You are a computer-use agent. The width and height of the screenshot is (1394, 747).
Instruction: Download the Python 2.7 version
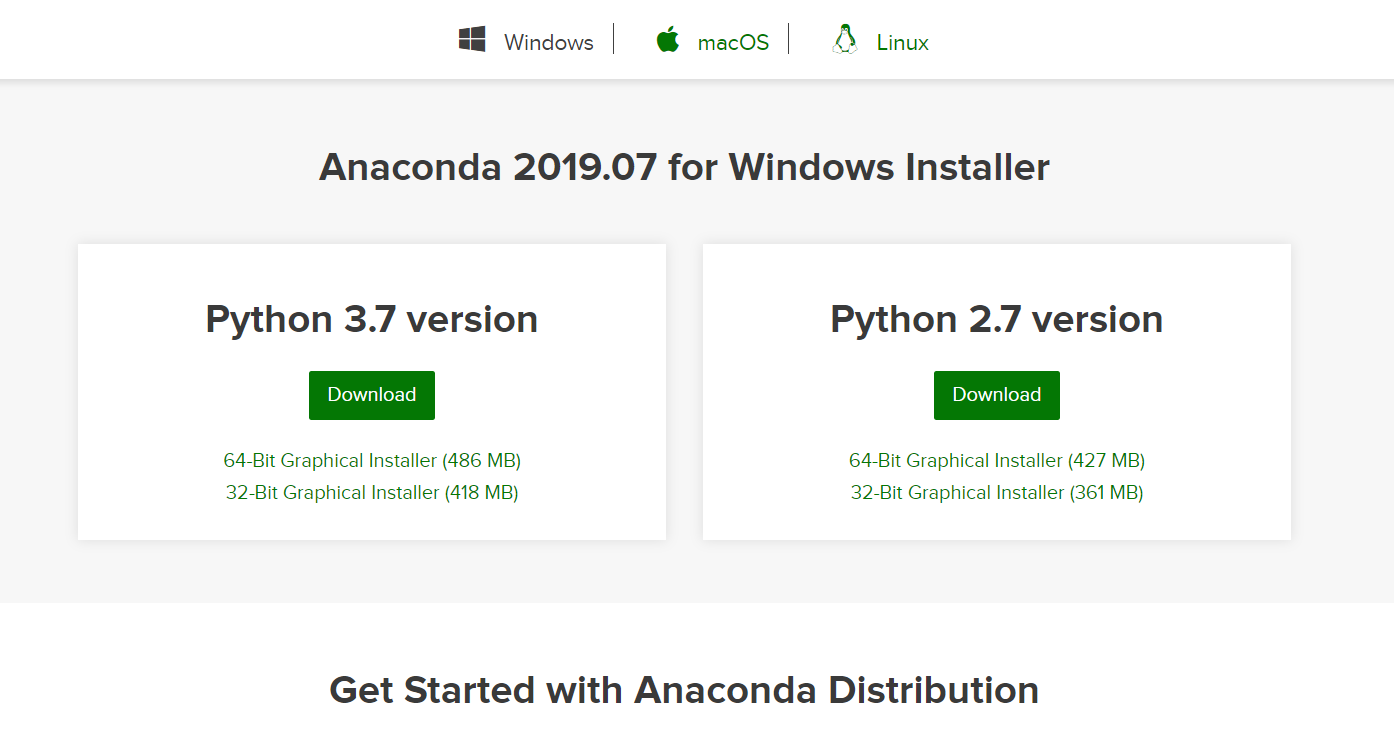[x=997, y=395]
